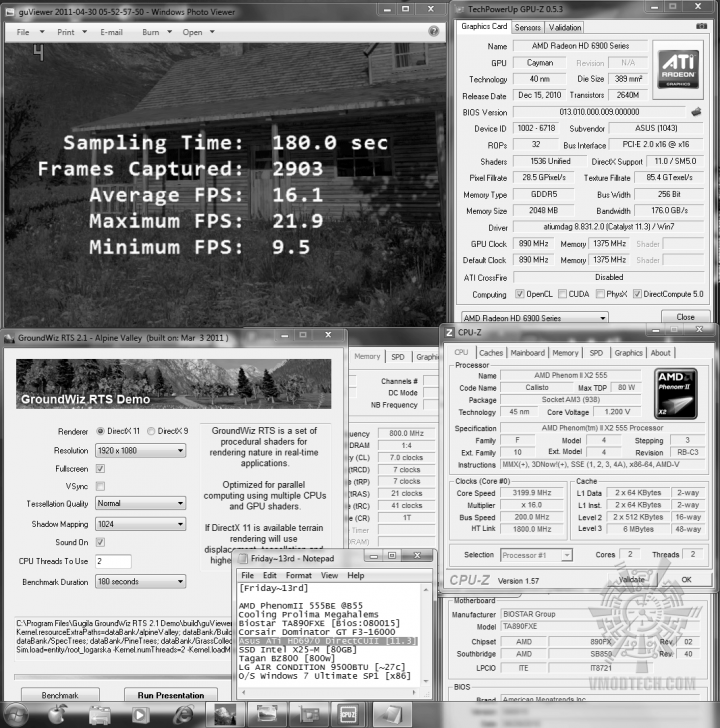Click the CPU Threads To Use field

pyautogui.click(x=113, y=561)
